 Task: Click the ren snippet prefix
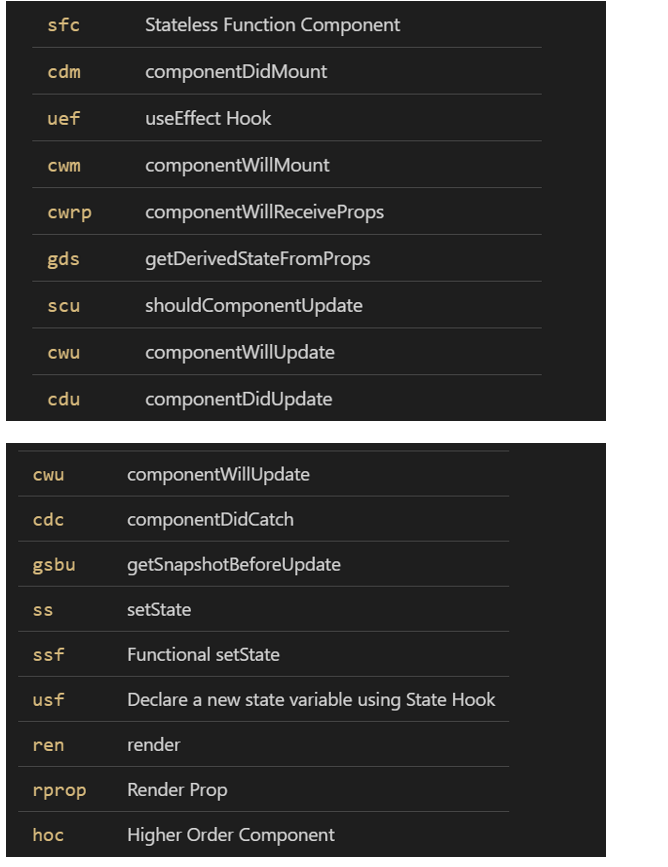48,745
